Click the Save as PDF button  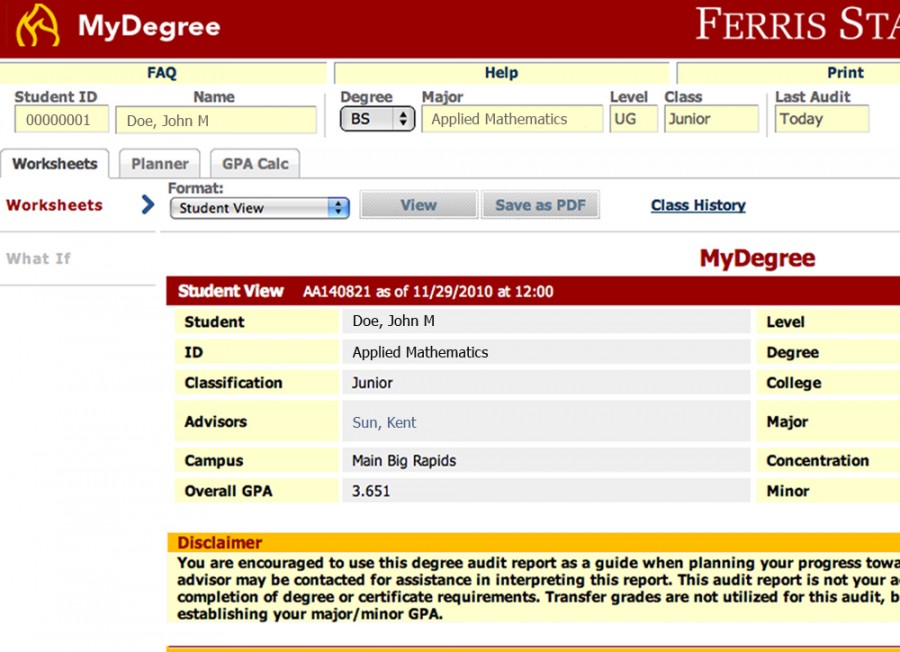pos(540,205)
